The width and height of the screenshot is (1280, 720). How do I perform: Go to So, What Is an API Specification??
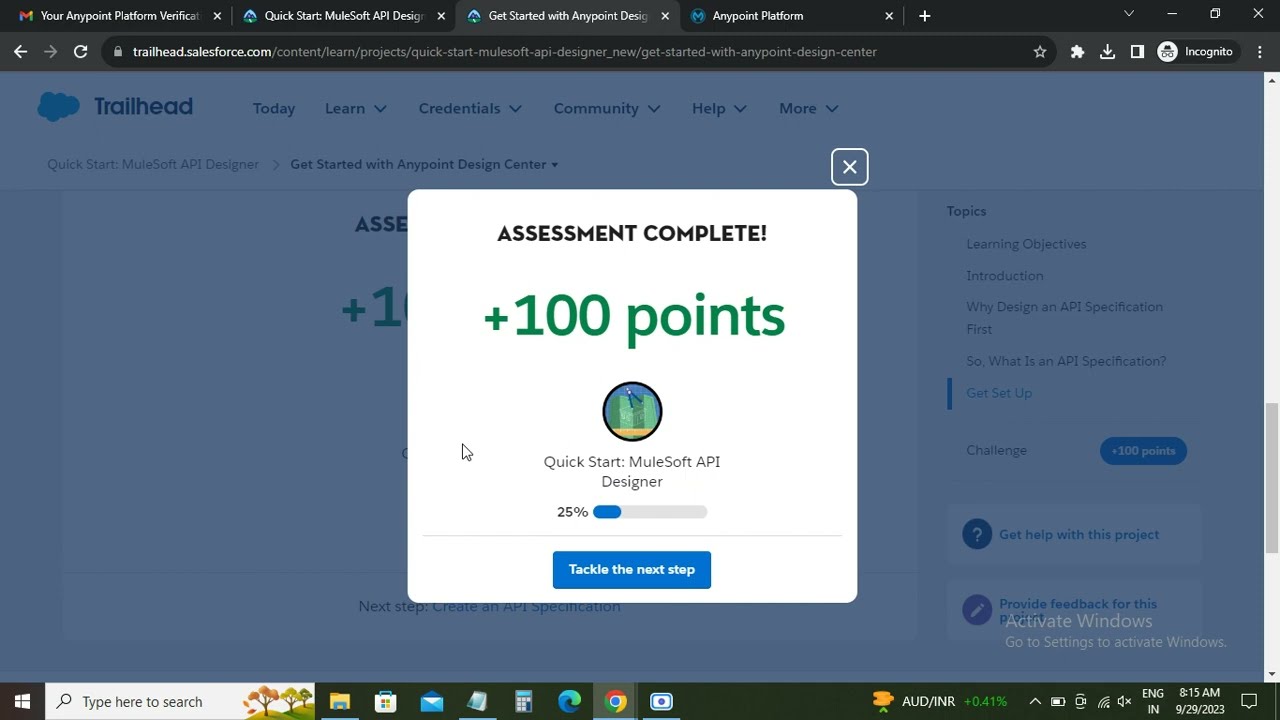[x=1066, y=361]
